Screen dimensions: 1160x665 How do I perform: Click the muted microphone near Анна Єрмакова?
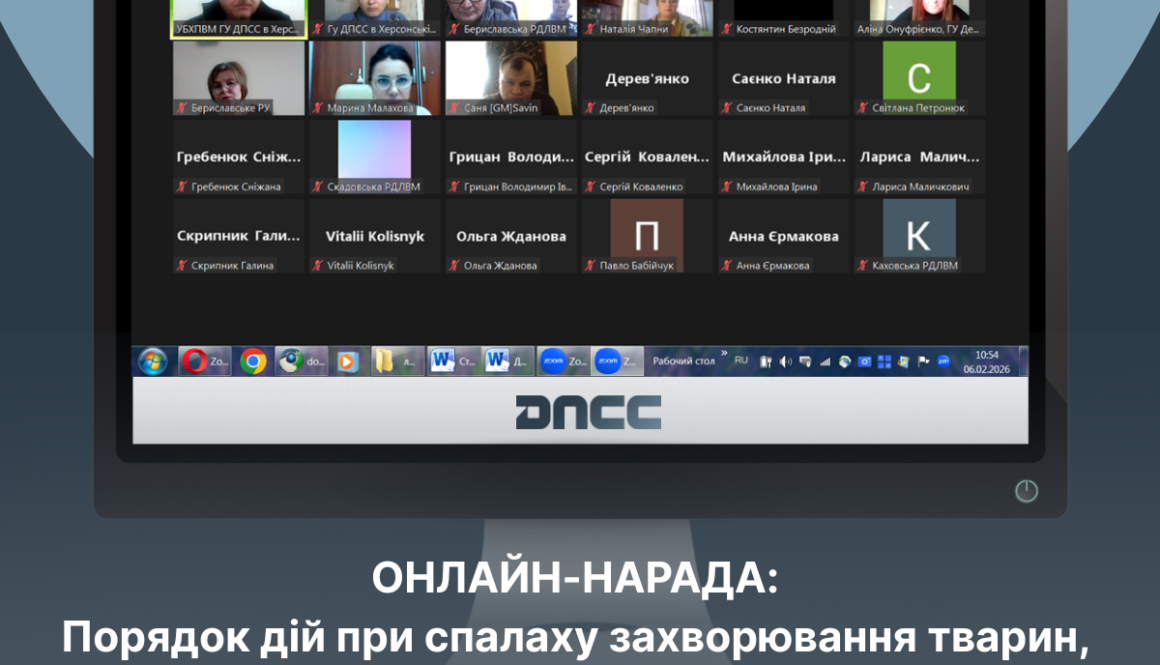point(725,265)
